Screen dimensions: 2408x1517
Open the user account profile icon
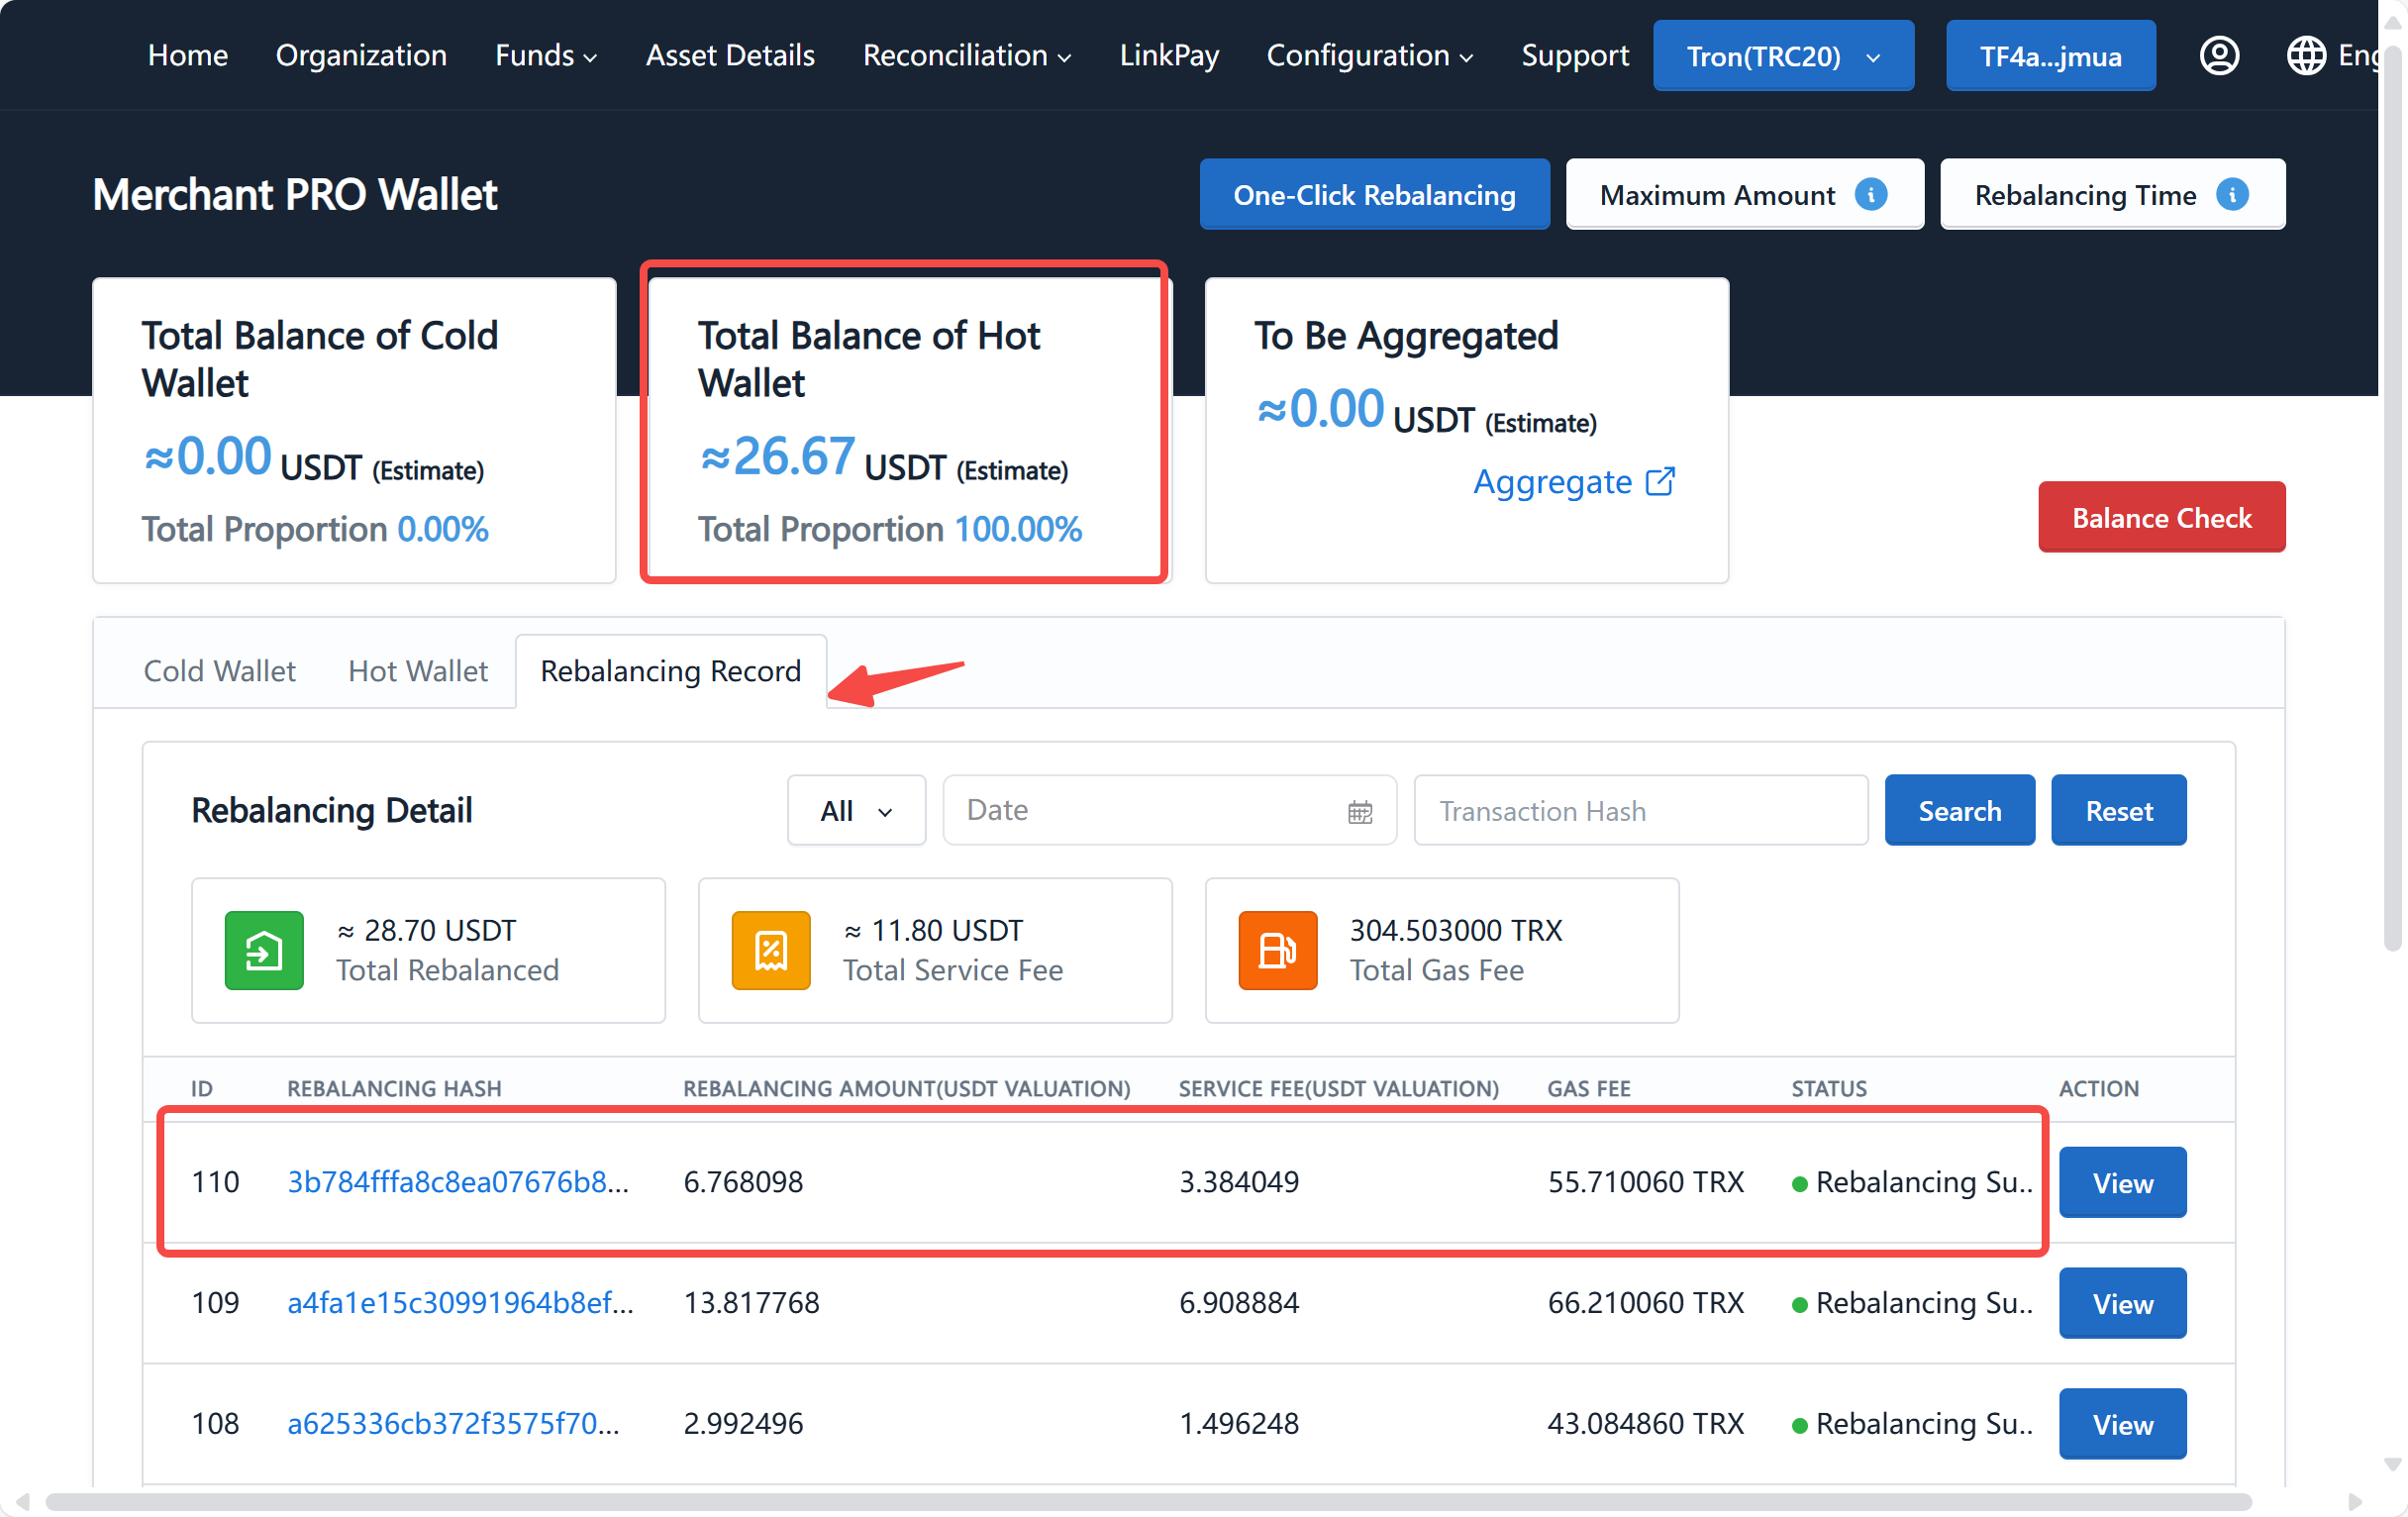pos(2218,56)
